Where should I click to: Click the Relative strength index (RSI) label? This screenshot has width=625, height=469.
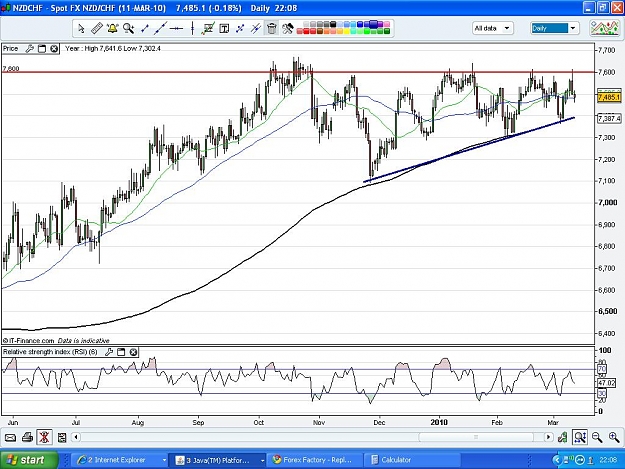50,352
